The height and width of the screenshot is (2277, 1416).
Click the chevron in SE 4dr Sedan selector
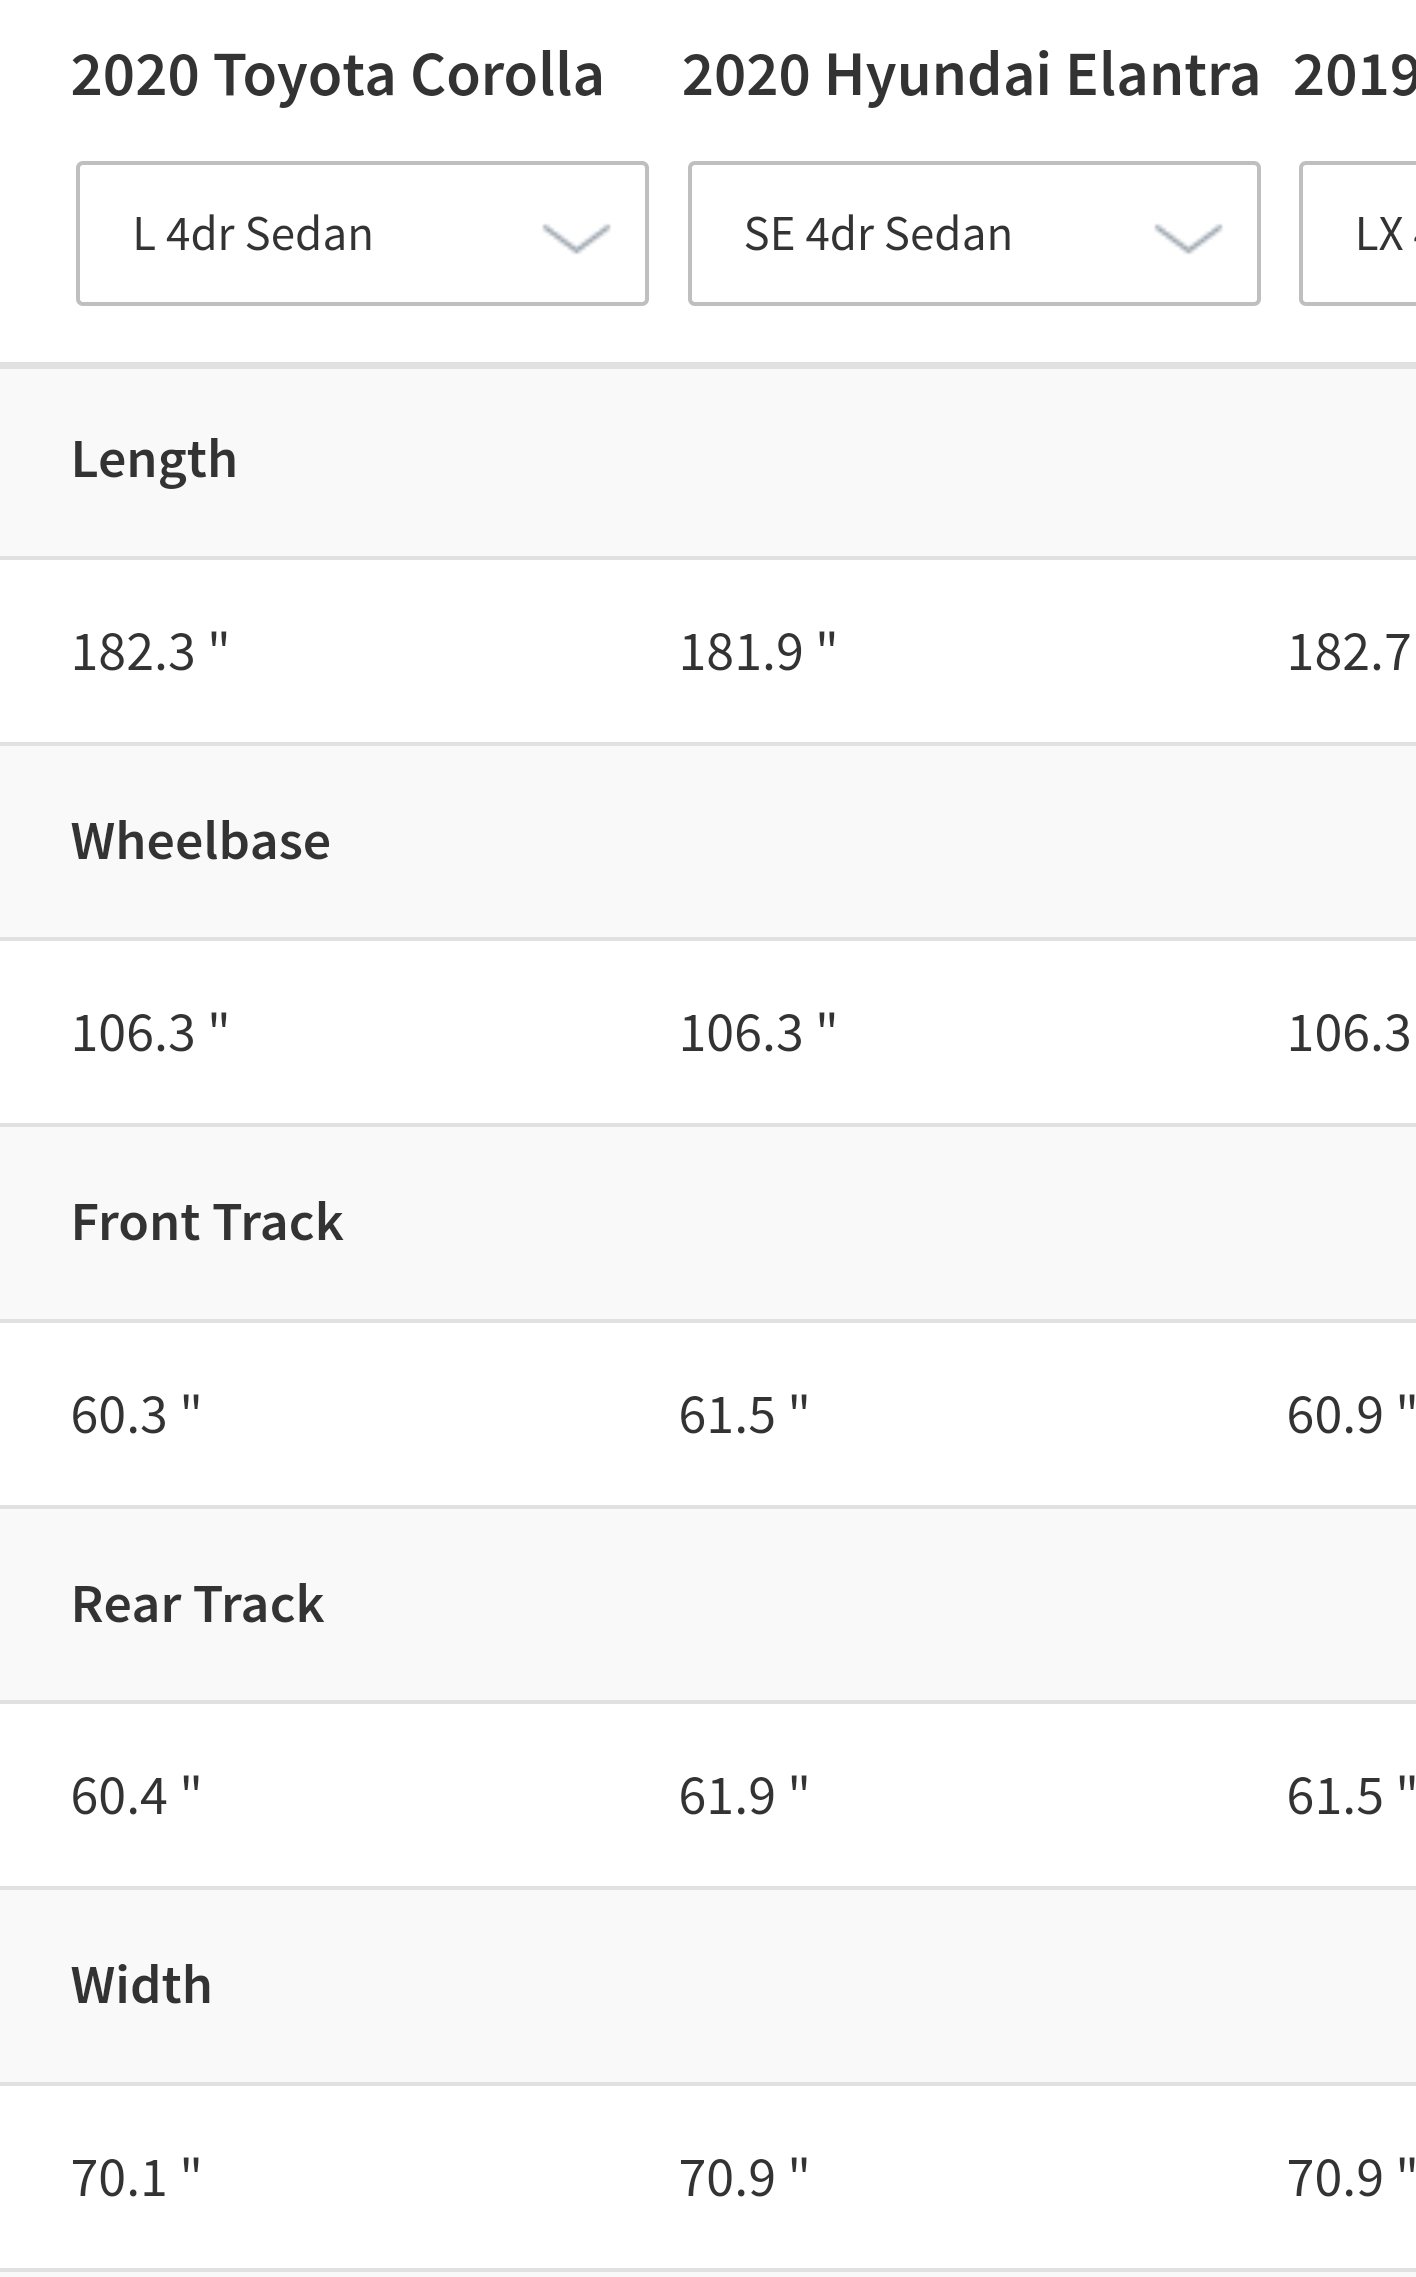[1188, 239]
